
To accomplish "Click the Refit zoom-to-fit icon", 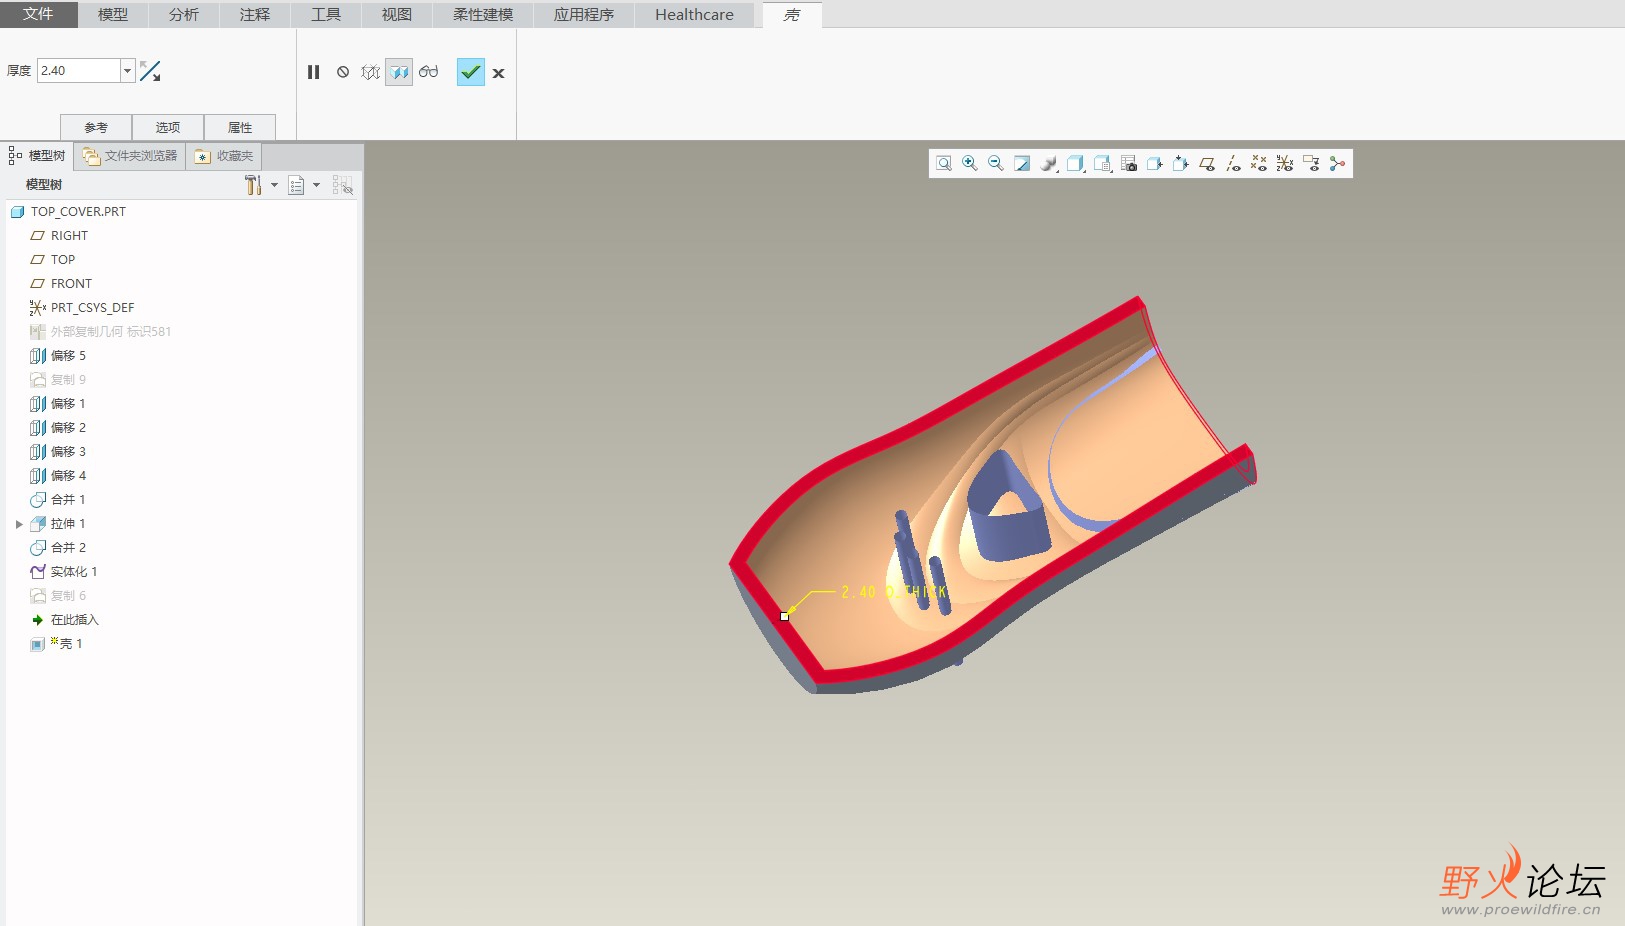I will click(x=944, y=164).
